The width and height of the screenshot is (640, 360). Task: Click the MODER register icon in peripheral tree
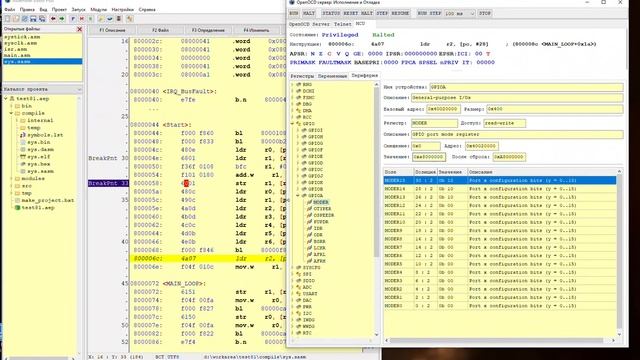(x=309, y=202)
